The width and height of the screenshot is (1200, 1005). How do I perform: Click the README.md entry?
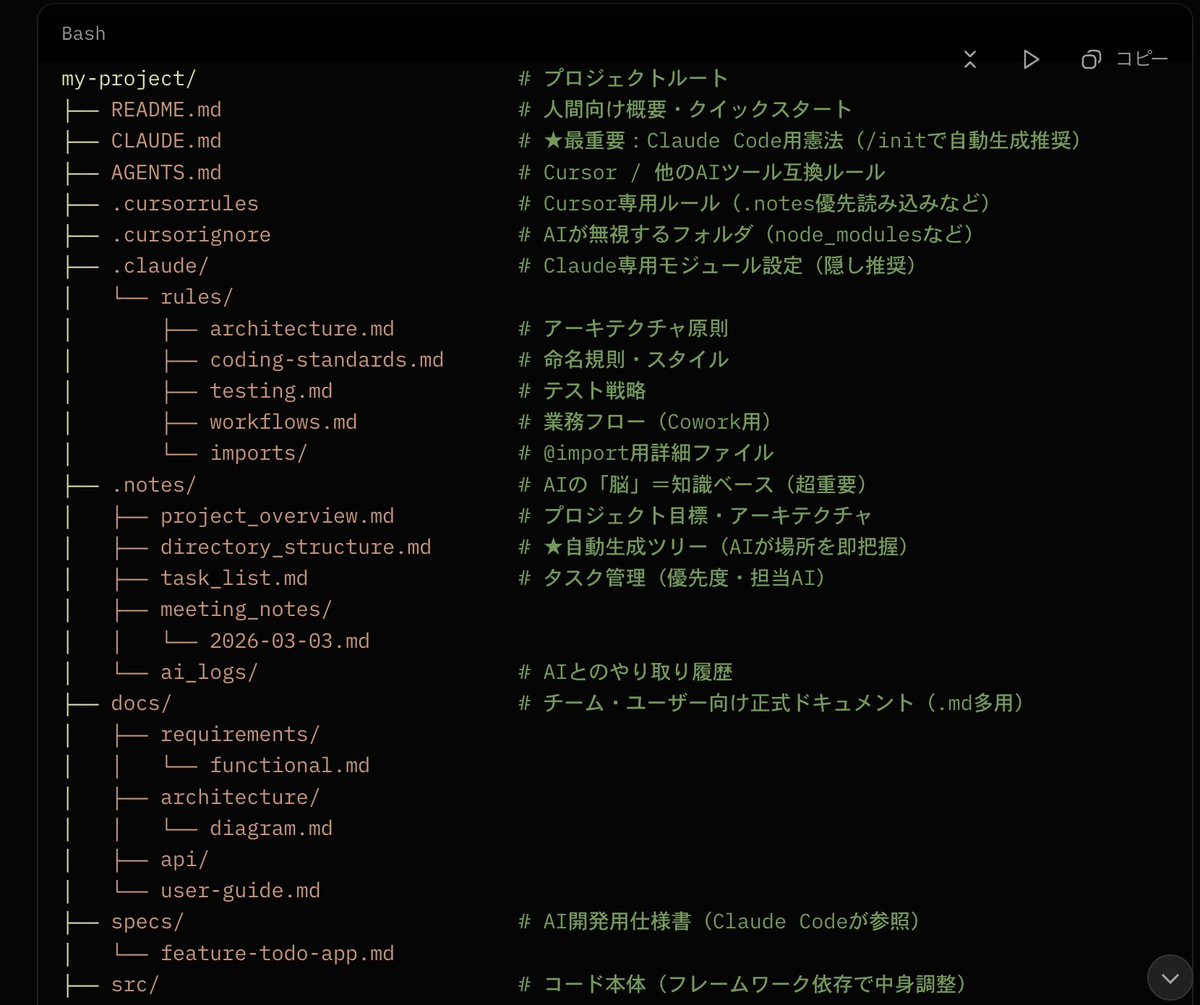[x=166, y=110]
